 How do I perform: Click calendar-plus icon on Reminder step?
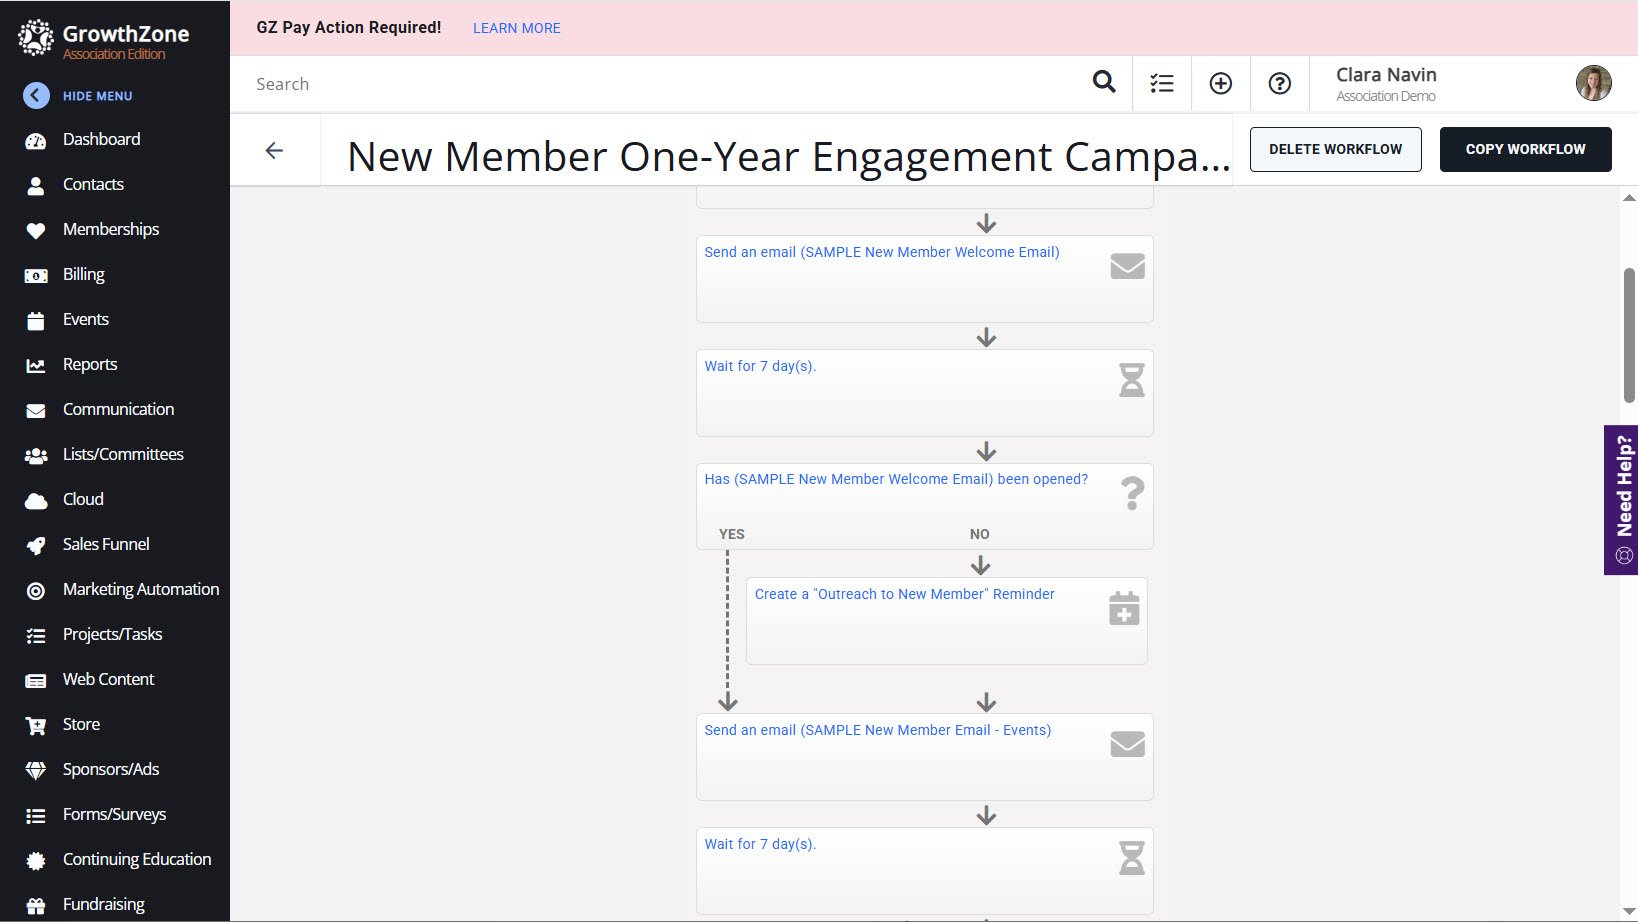pyautogui.click(x=1124, y=608)
